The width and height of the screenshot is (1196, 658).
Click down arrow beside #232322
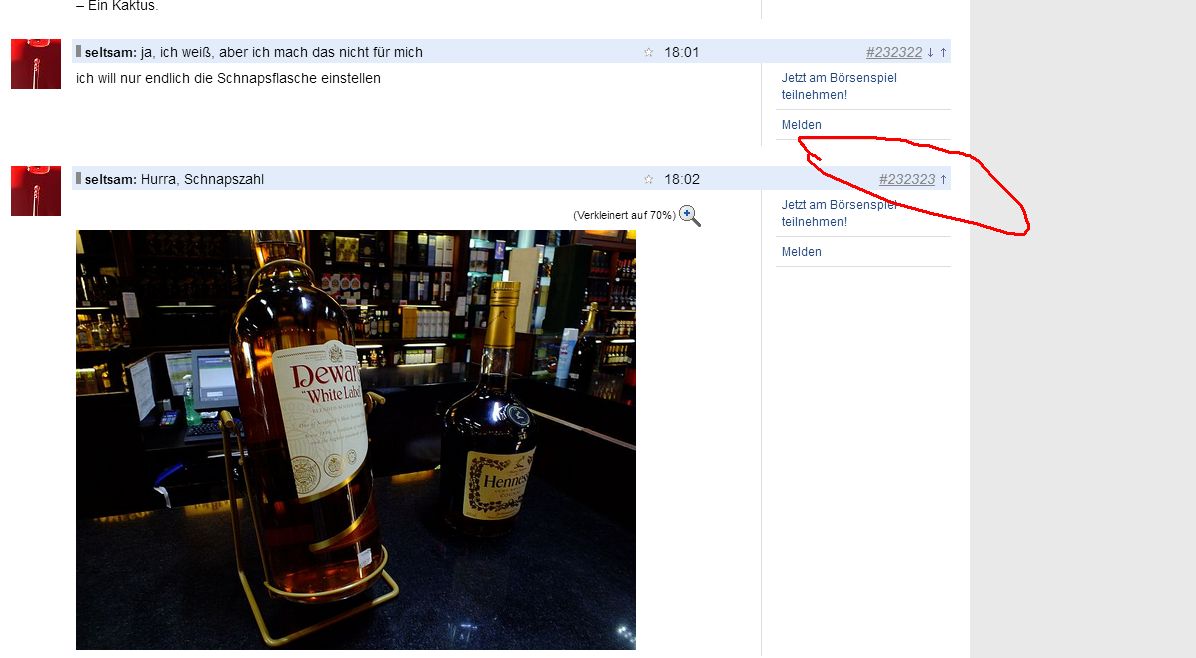[931, 53]
